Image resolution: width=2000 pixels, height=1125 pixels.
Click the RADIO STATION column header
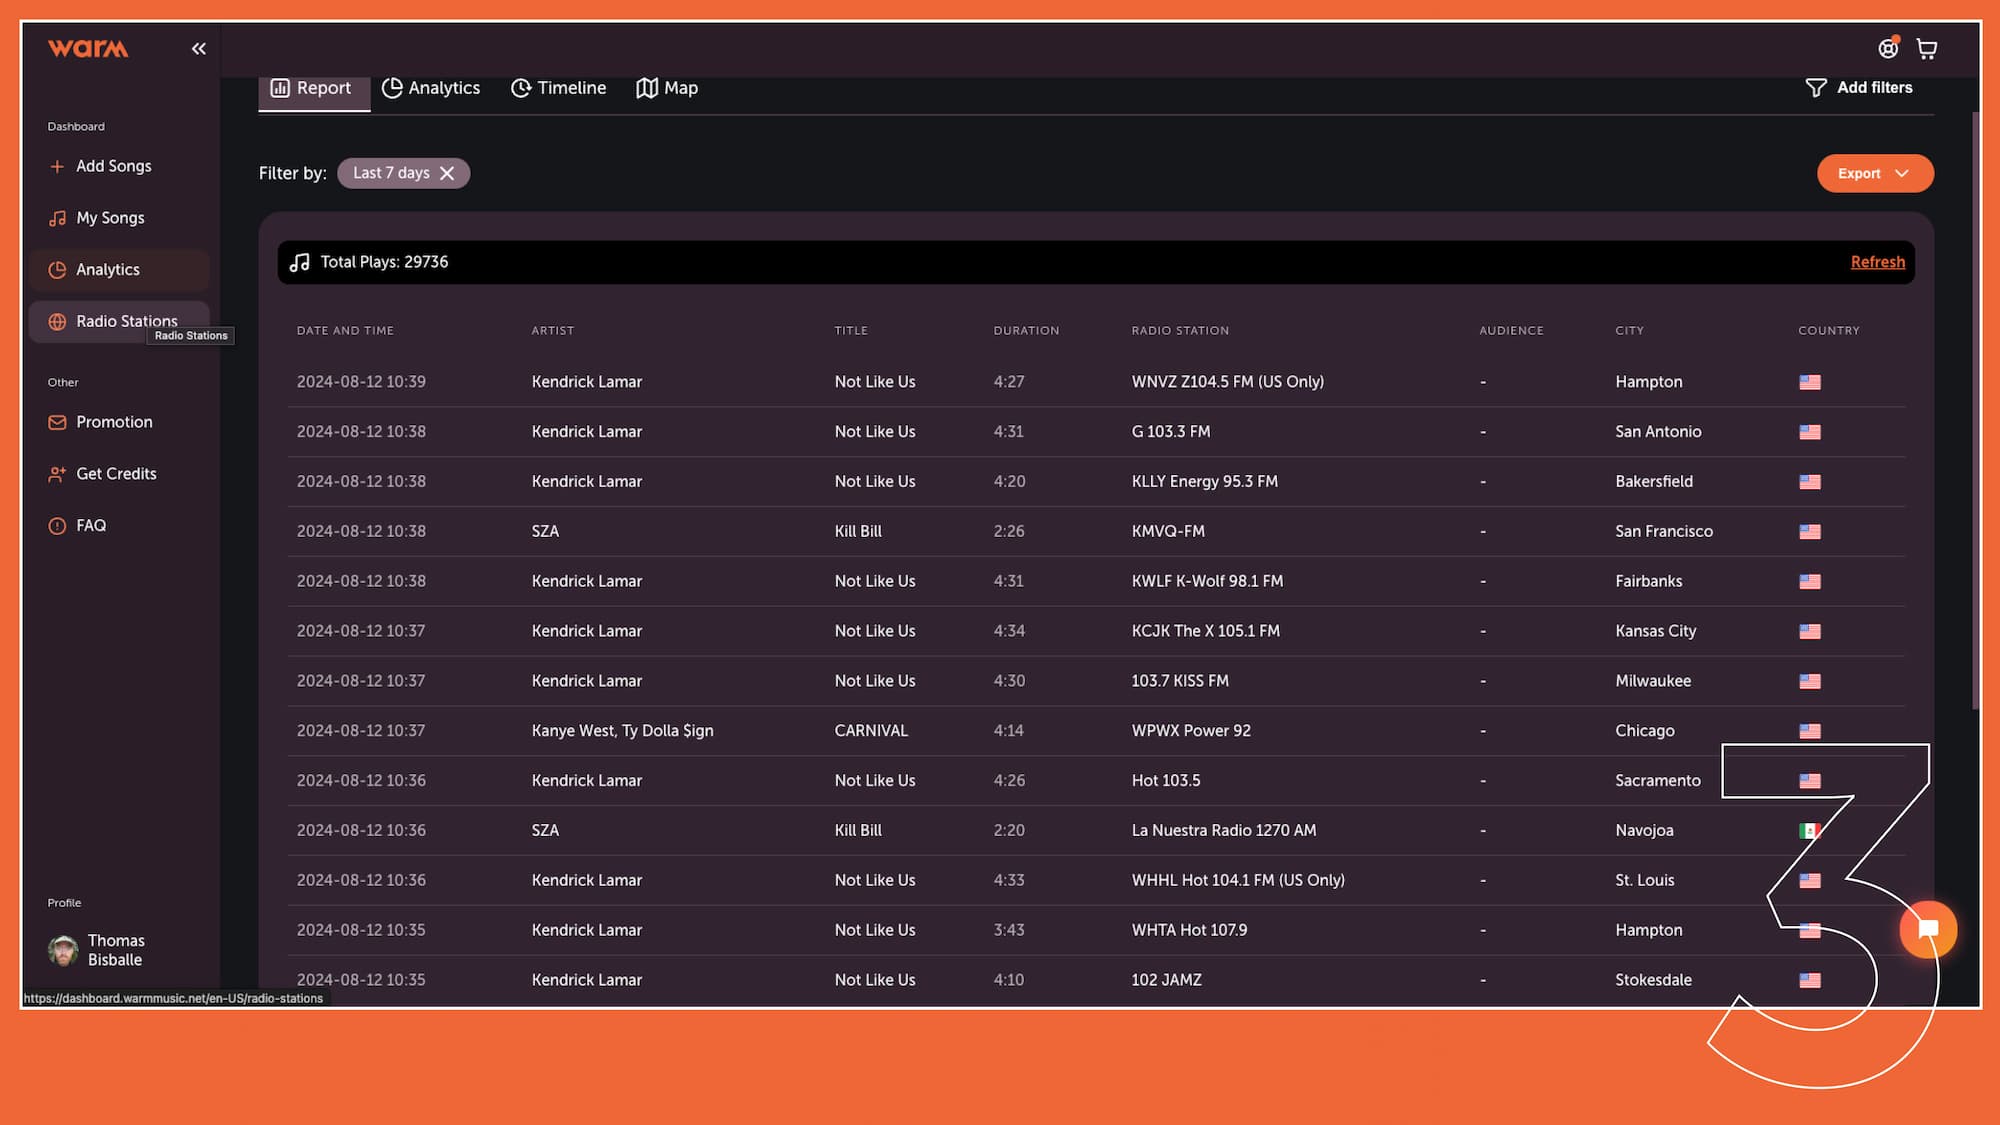tap(1180, 331)
